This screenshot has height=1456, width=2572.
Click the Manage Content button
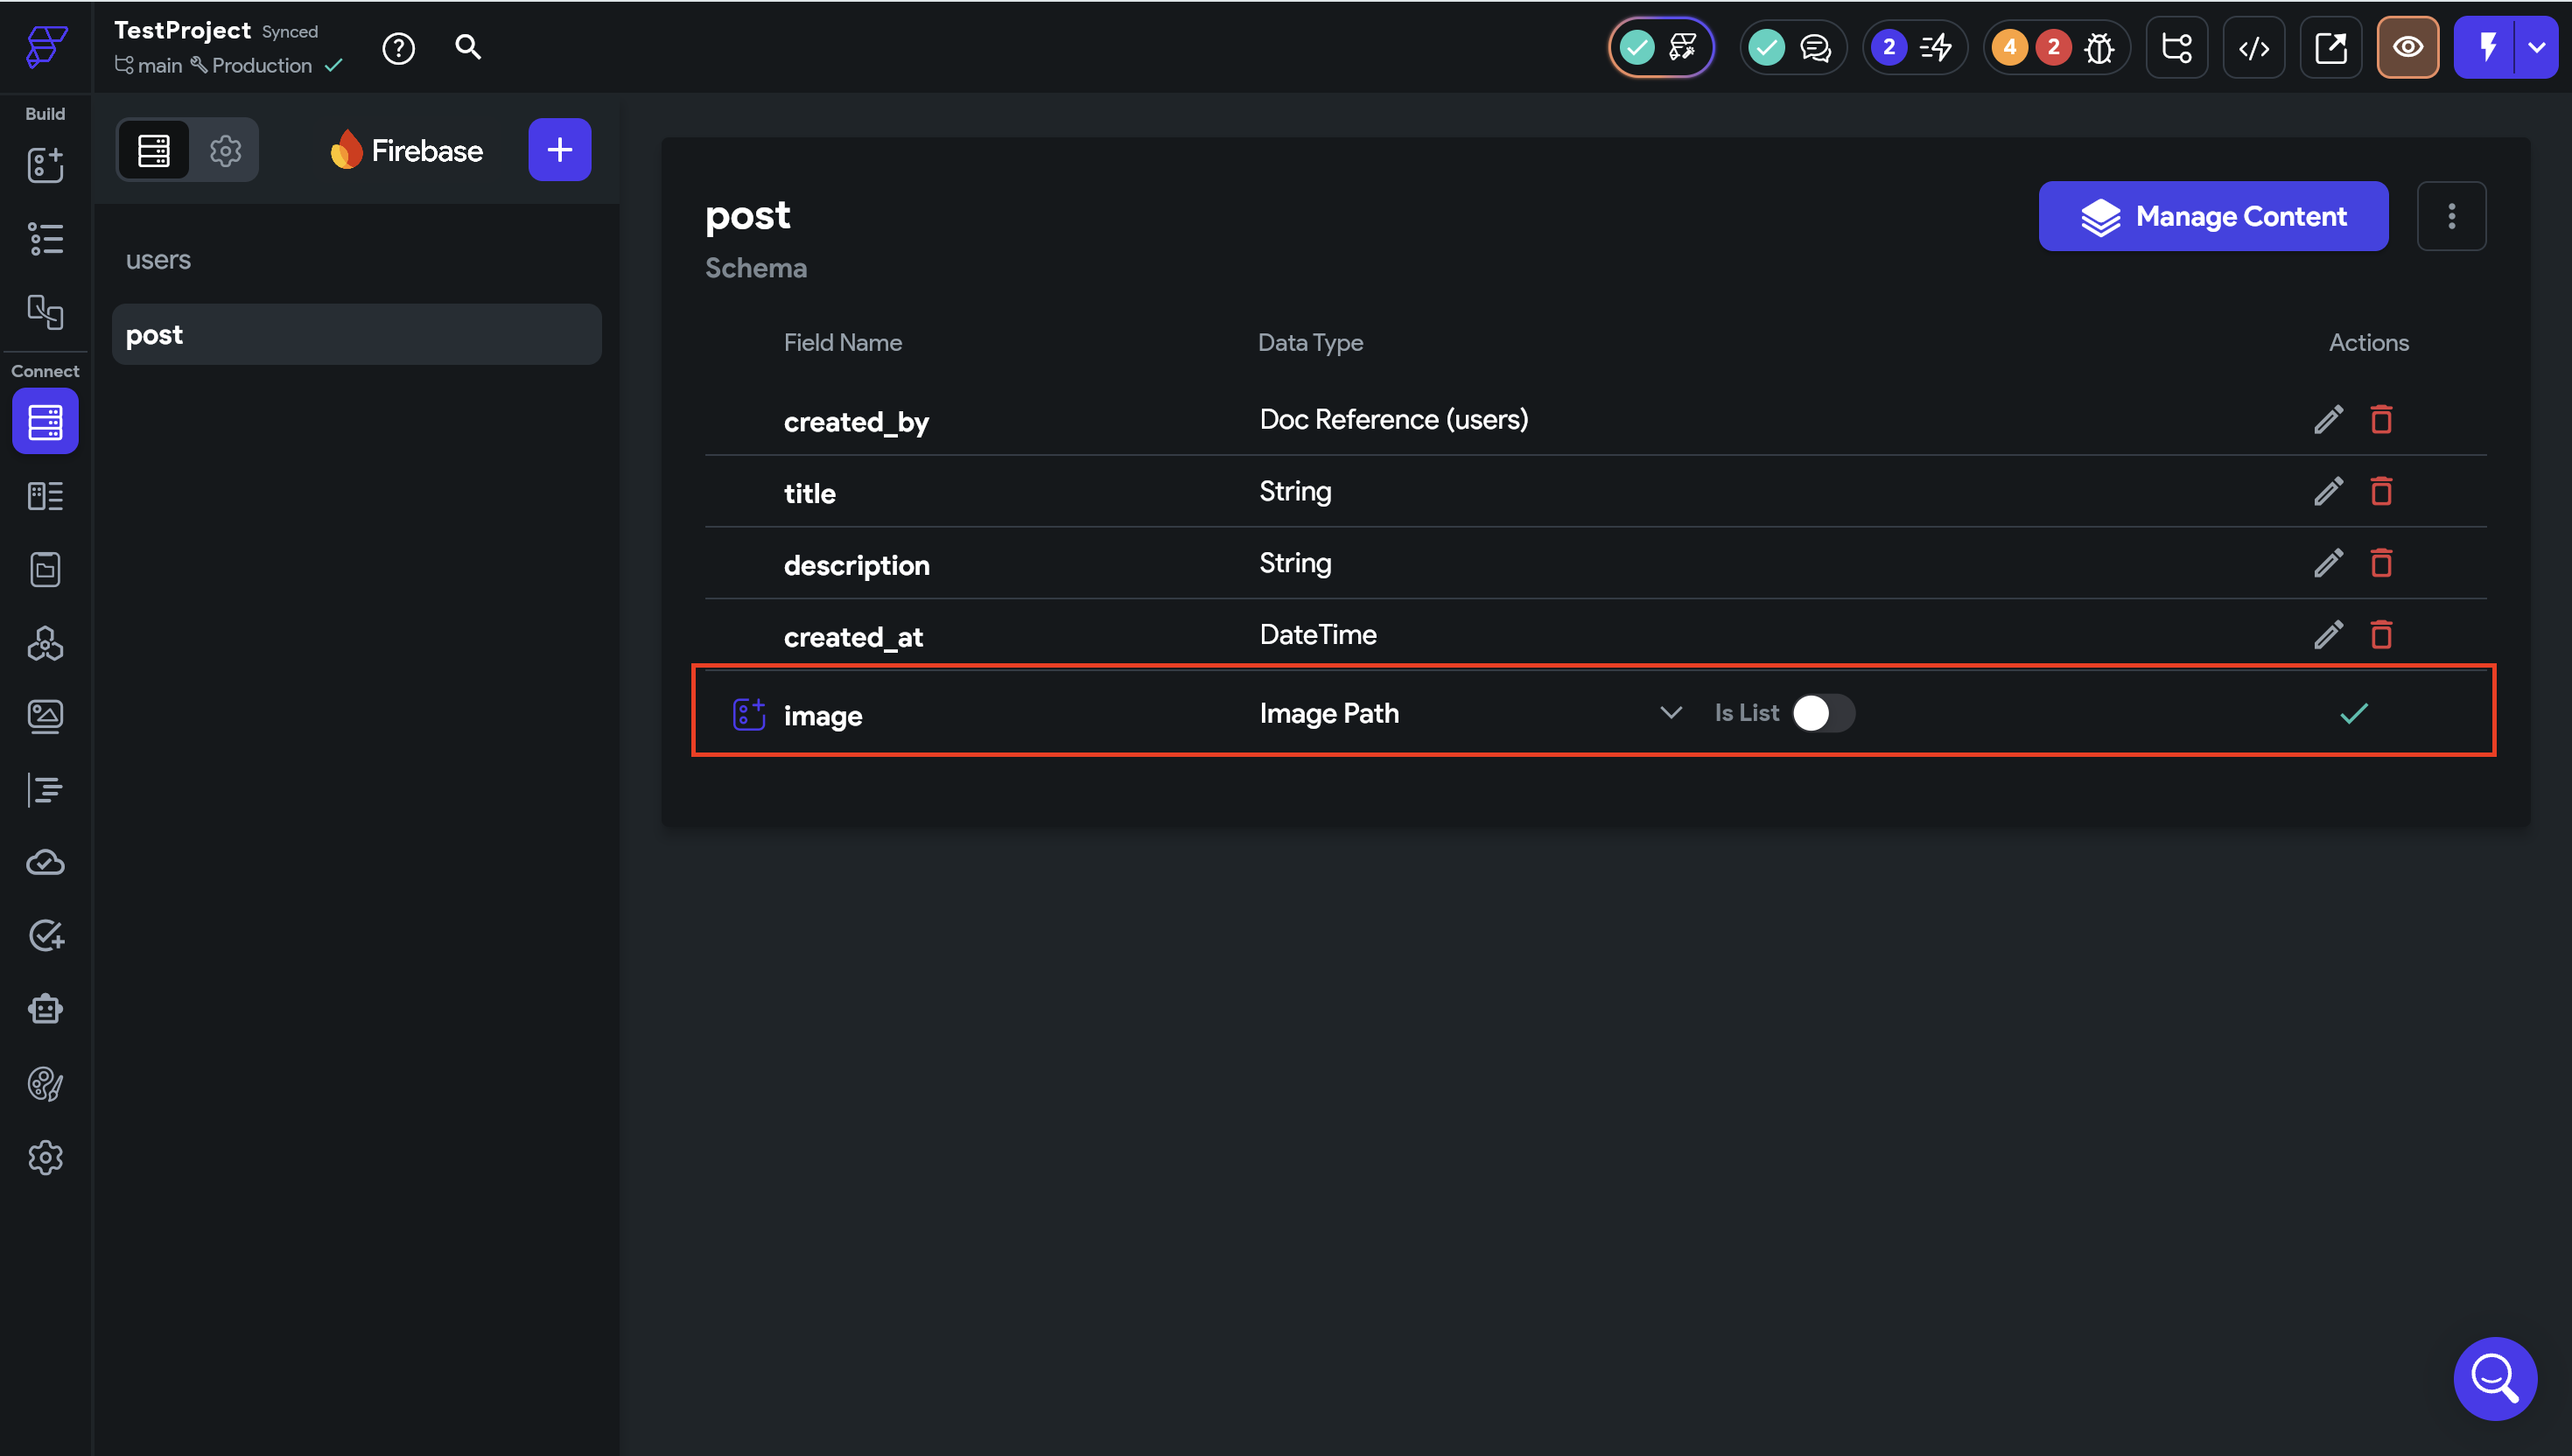pos(2213,216)
